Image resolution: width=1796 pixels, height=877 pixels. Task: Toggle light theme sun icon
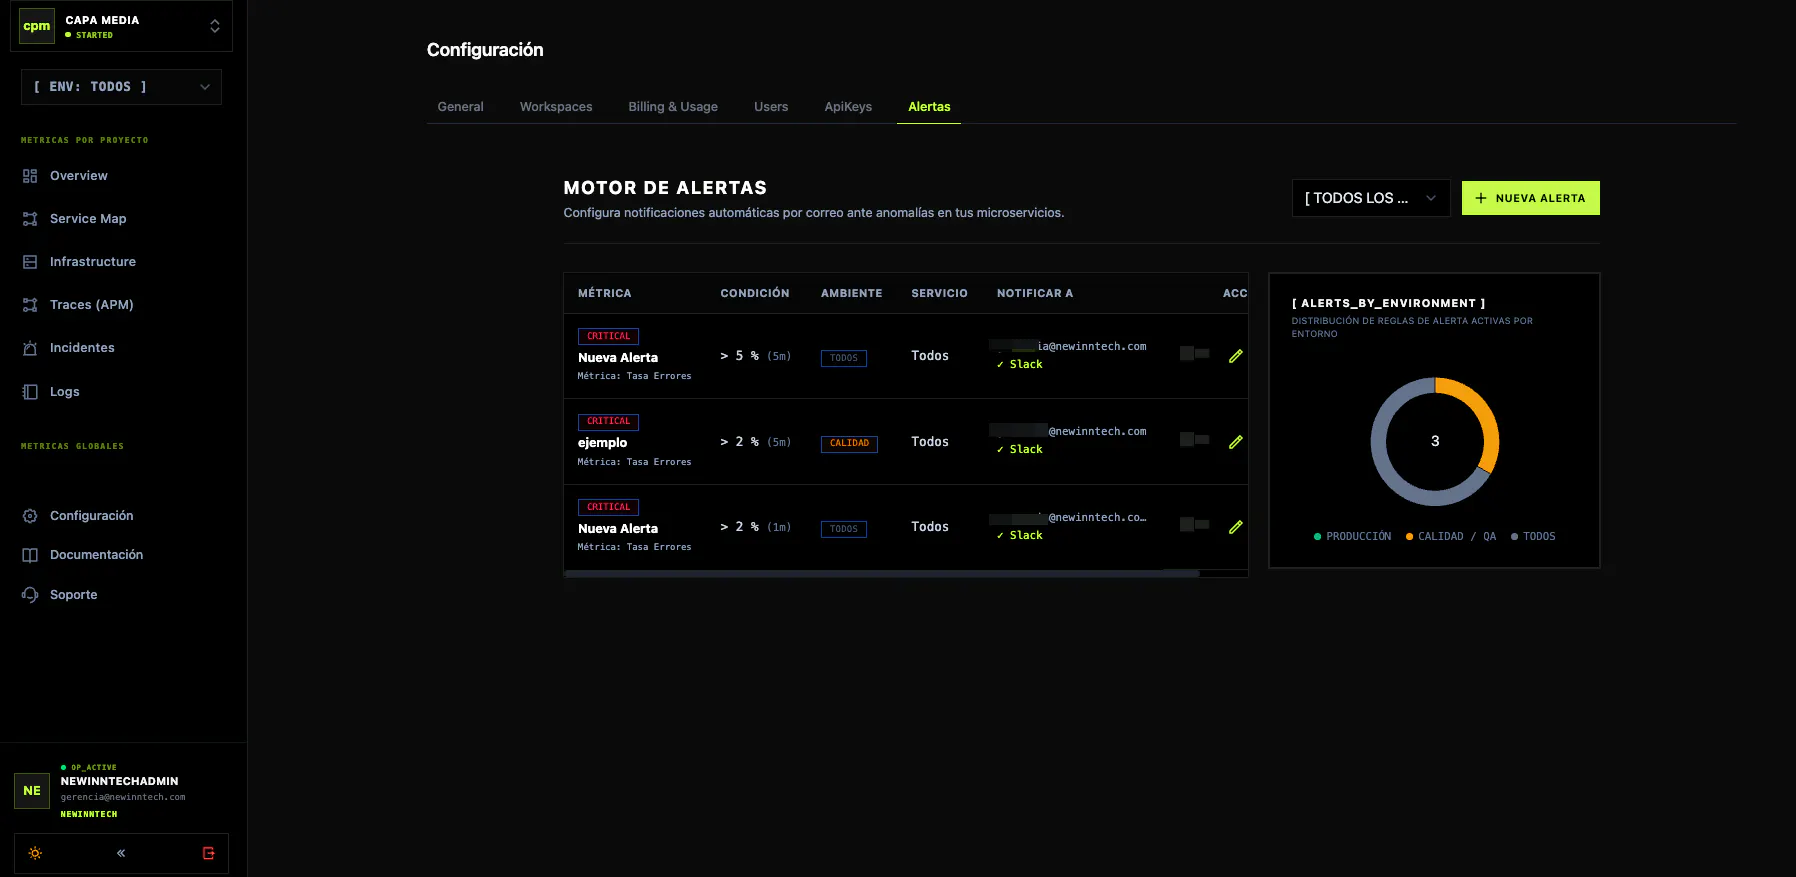[35, 853]
